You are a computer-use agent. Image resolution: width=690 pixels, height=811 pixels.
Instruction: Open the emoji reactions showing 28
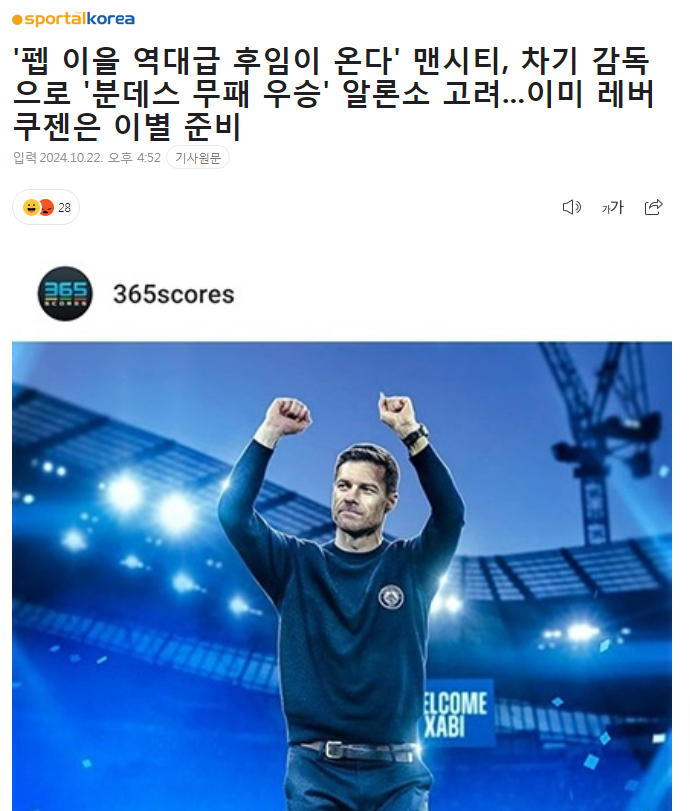click(46, 207)
